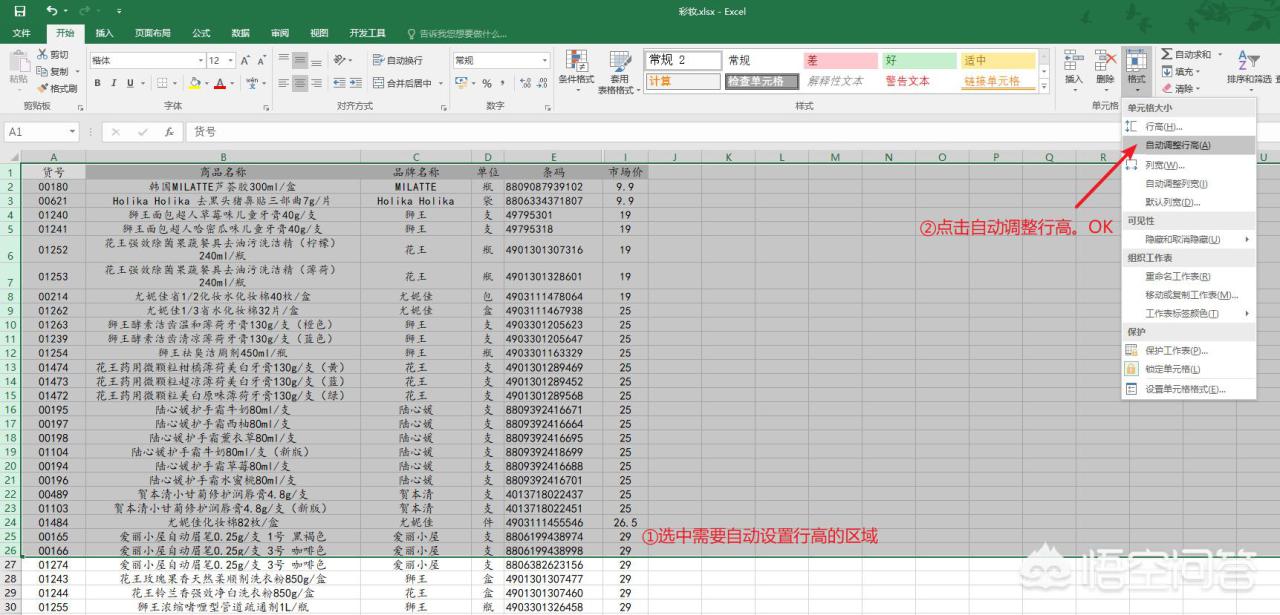Screen dimensions: 1280x615
Task: Toggle align text right
Action: click(315, 83)
